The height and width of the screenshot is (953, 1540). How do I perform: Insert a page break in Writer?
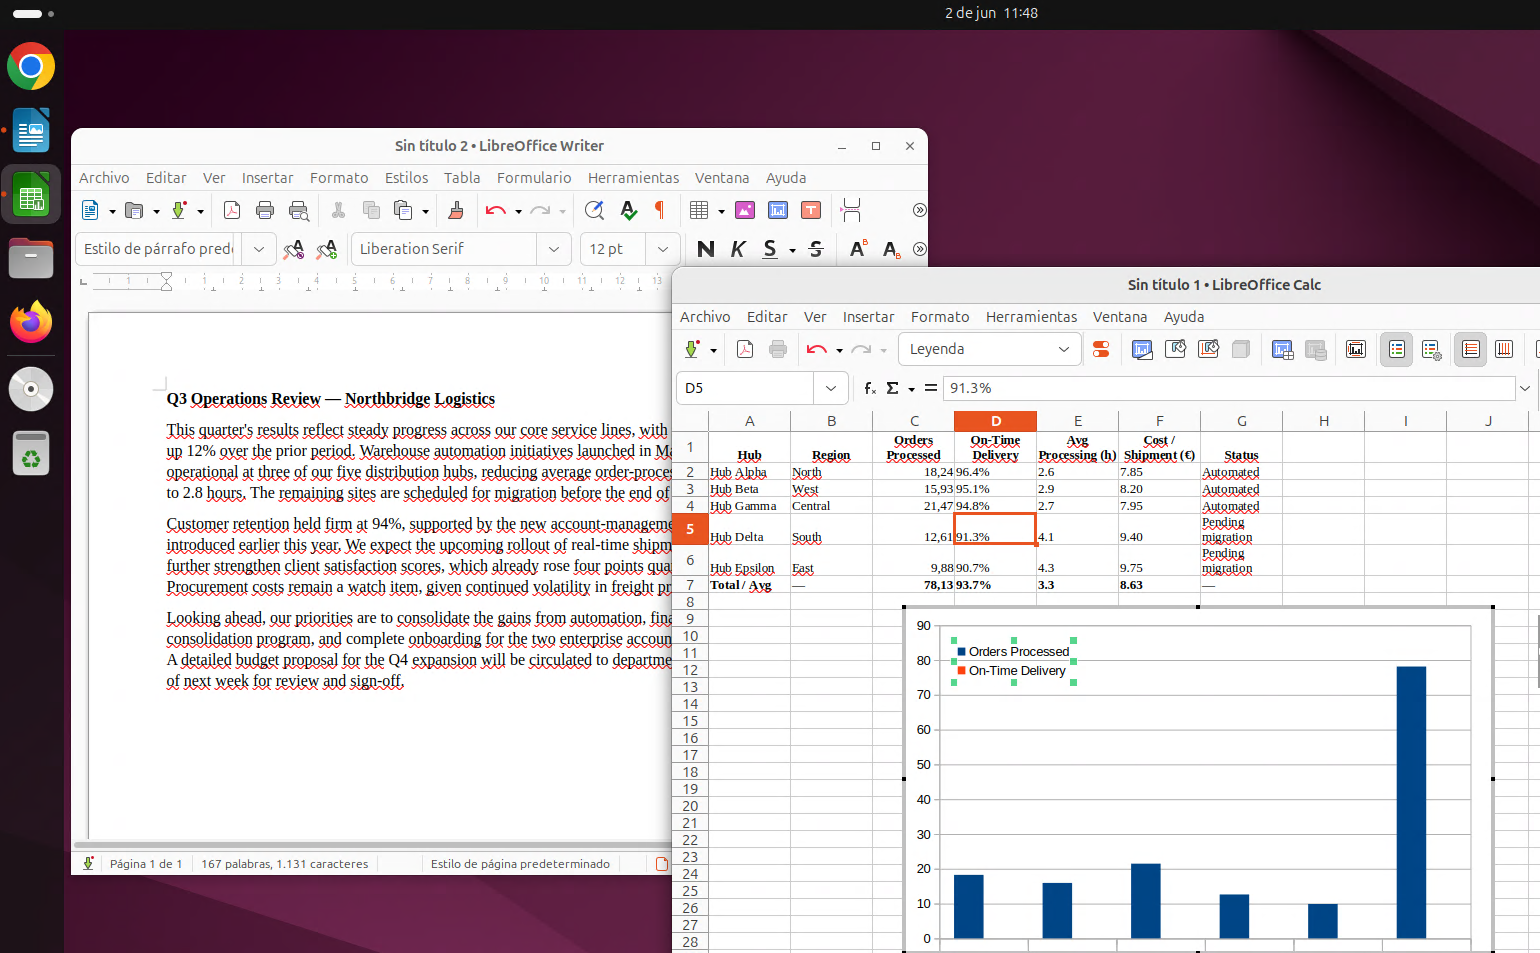pos(851,210)
